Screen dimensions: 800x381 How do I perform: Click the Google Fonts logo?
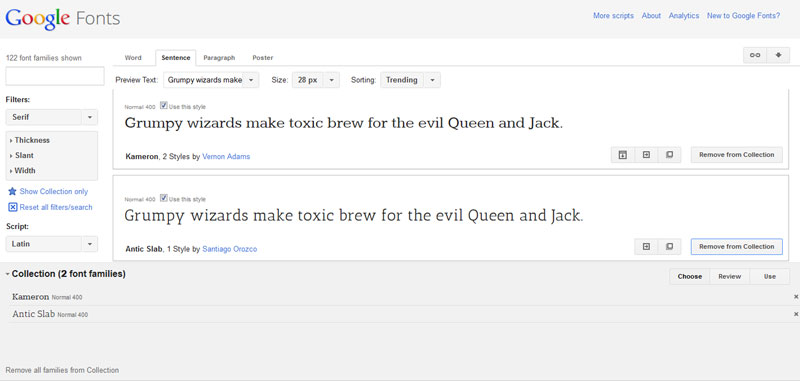[x=63, y=19]
